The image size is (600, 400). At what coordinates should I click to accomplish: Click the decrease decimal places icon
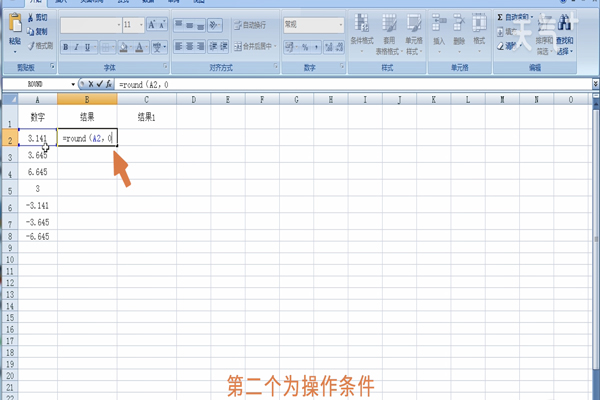(x=339, y=47)
